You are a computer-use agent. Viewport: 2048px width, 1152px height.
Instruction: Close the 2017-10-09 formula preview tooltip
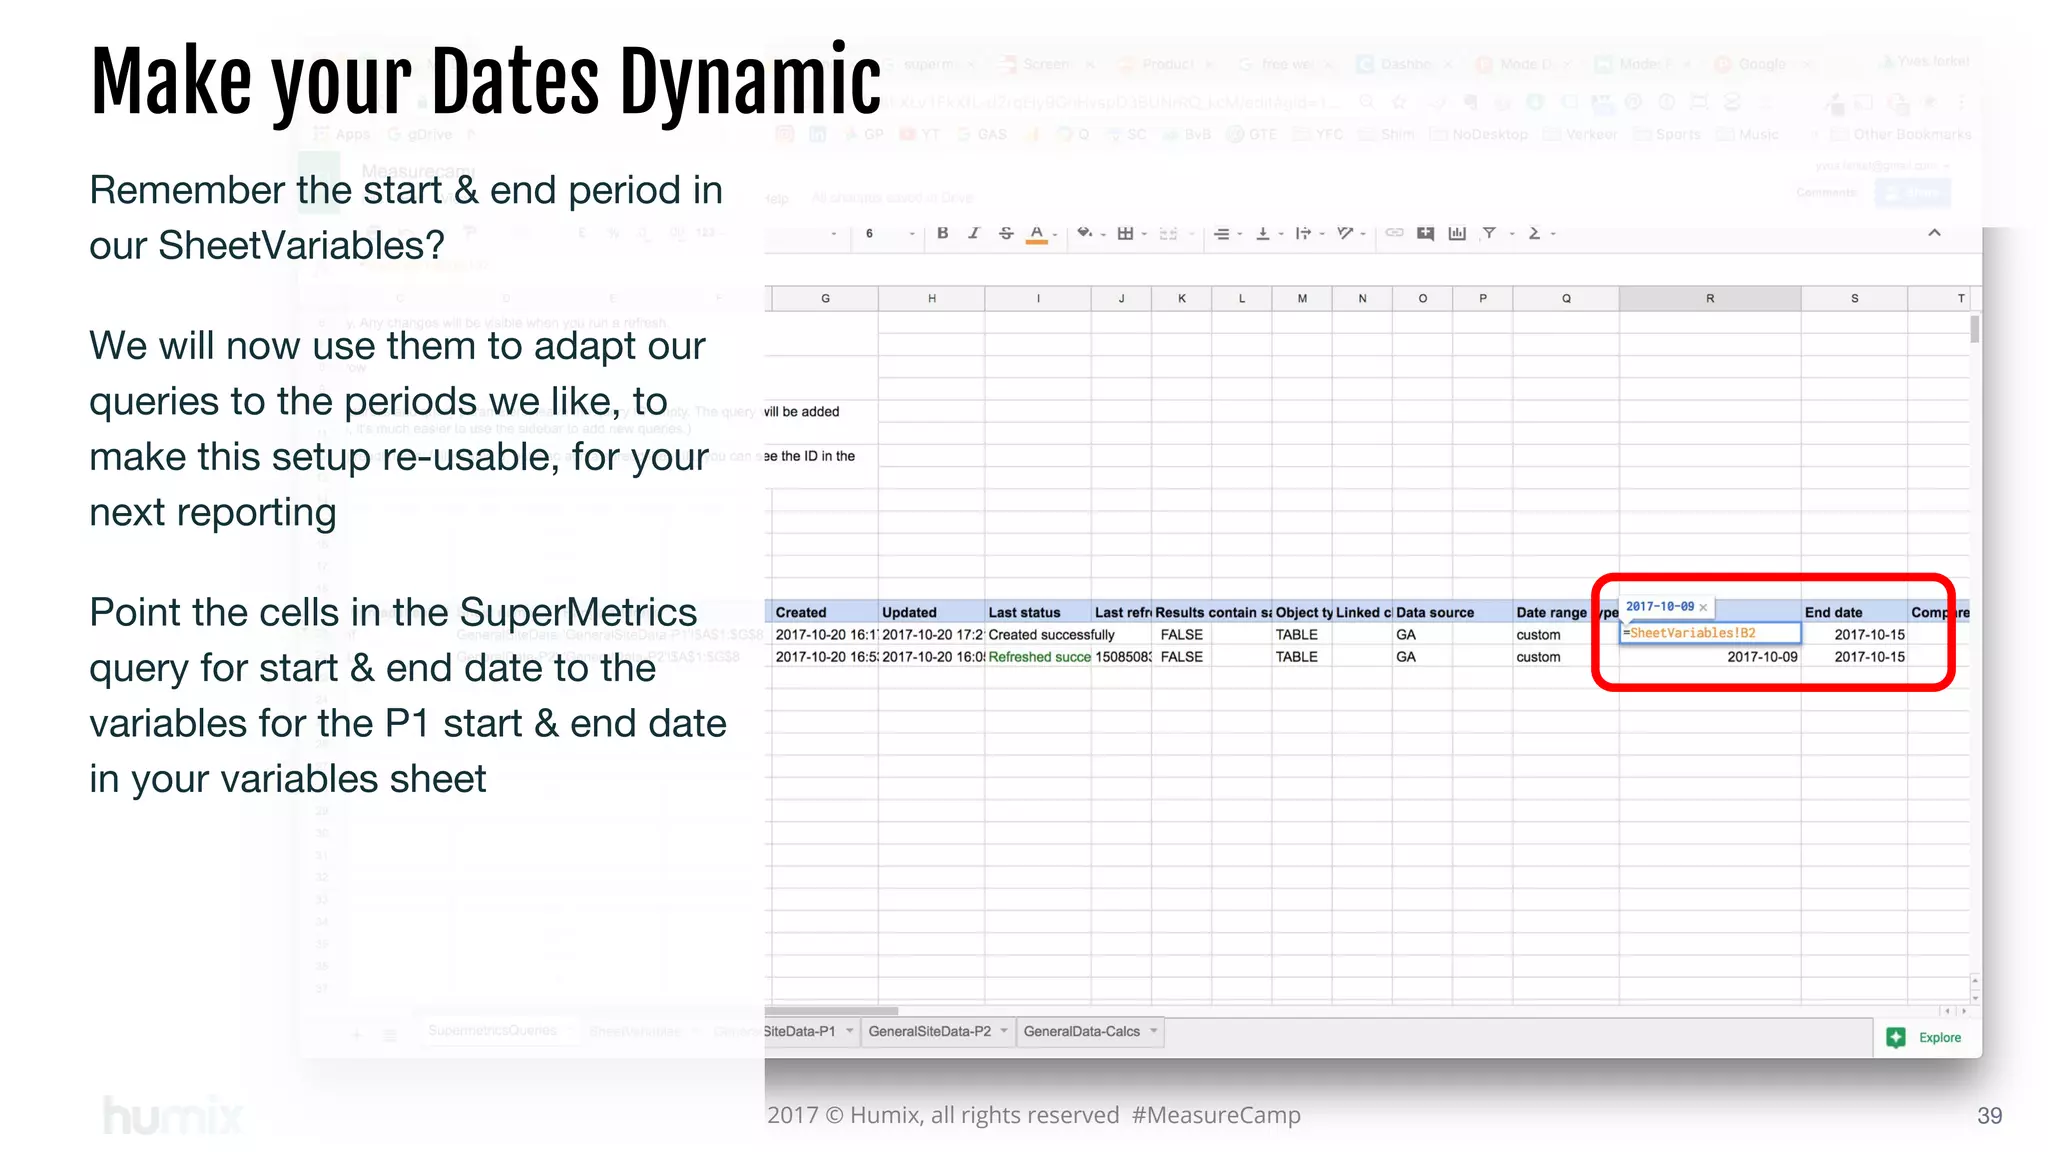[1703, 607]
